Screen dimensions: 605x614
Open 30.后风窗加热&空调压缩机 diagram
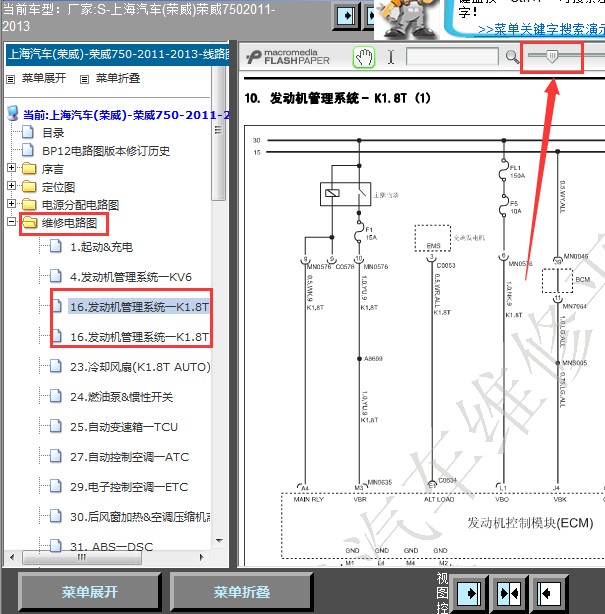[x=140, y=517]
